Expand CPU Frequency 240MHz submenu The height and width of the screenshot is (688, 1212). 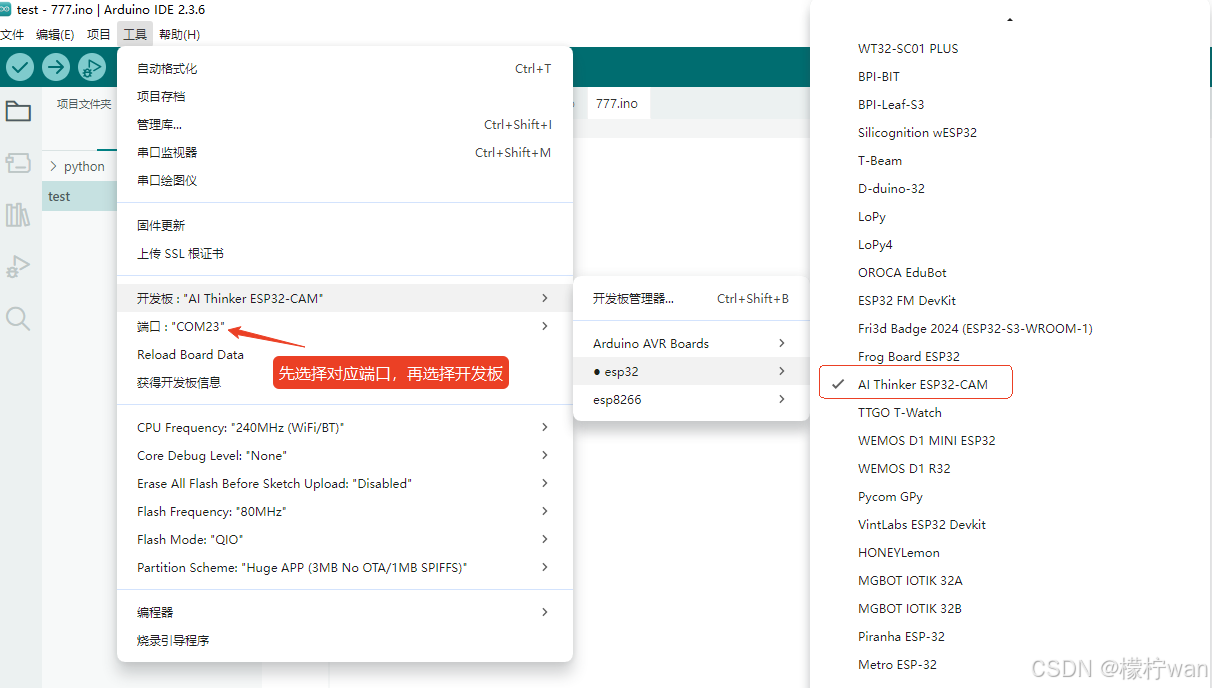[344, 427]
